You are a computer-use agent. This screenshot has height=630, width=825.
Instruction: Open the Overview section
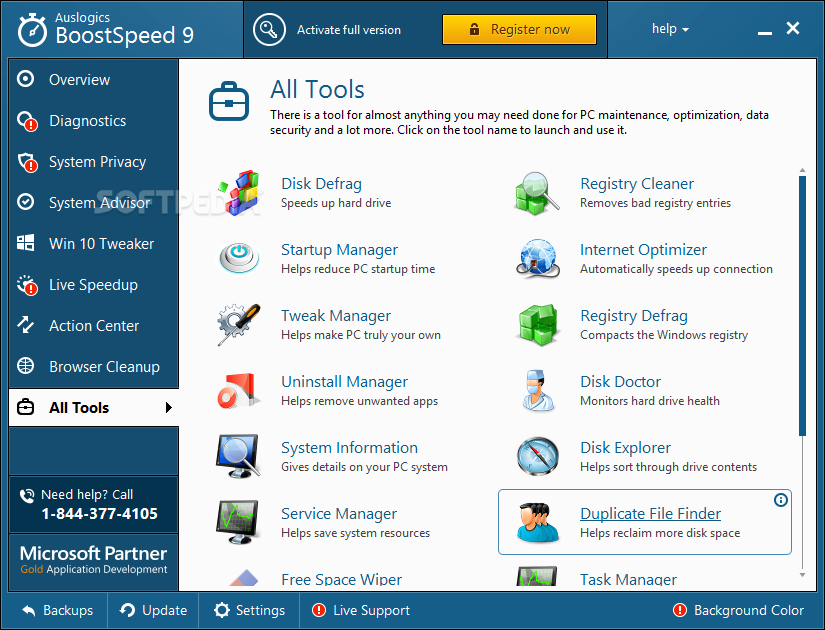tap(94, 79)
